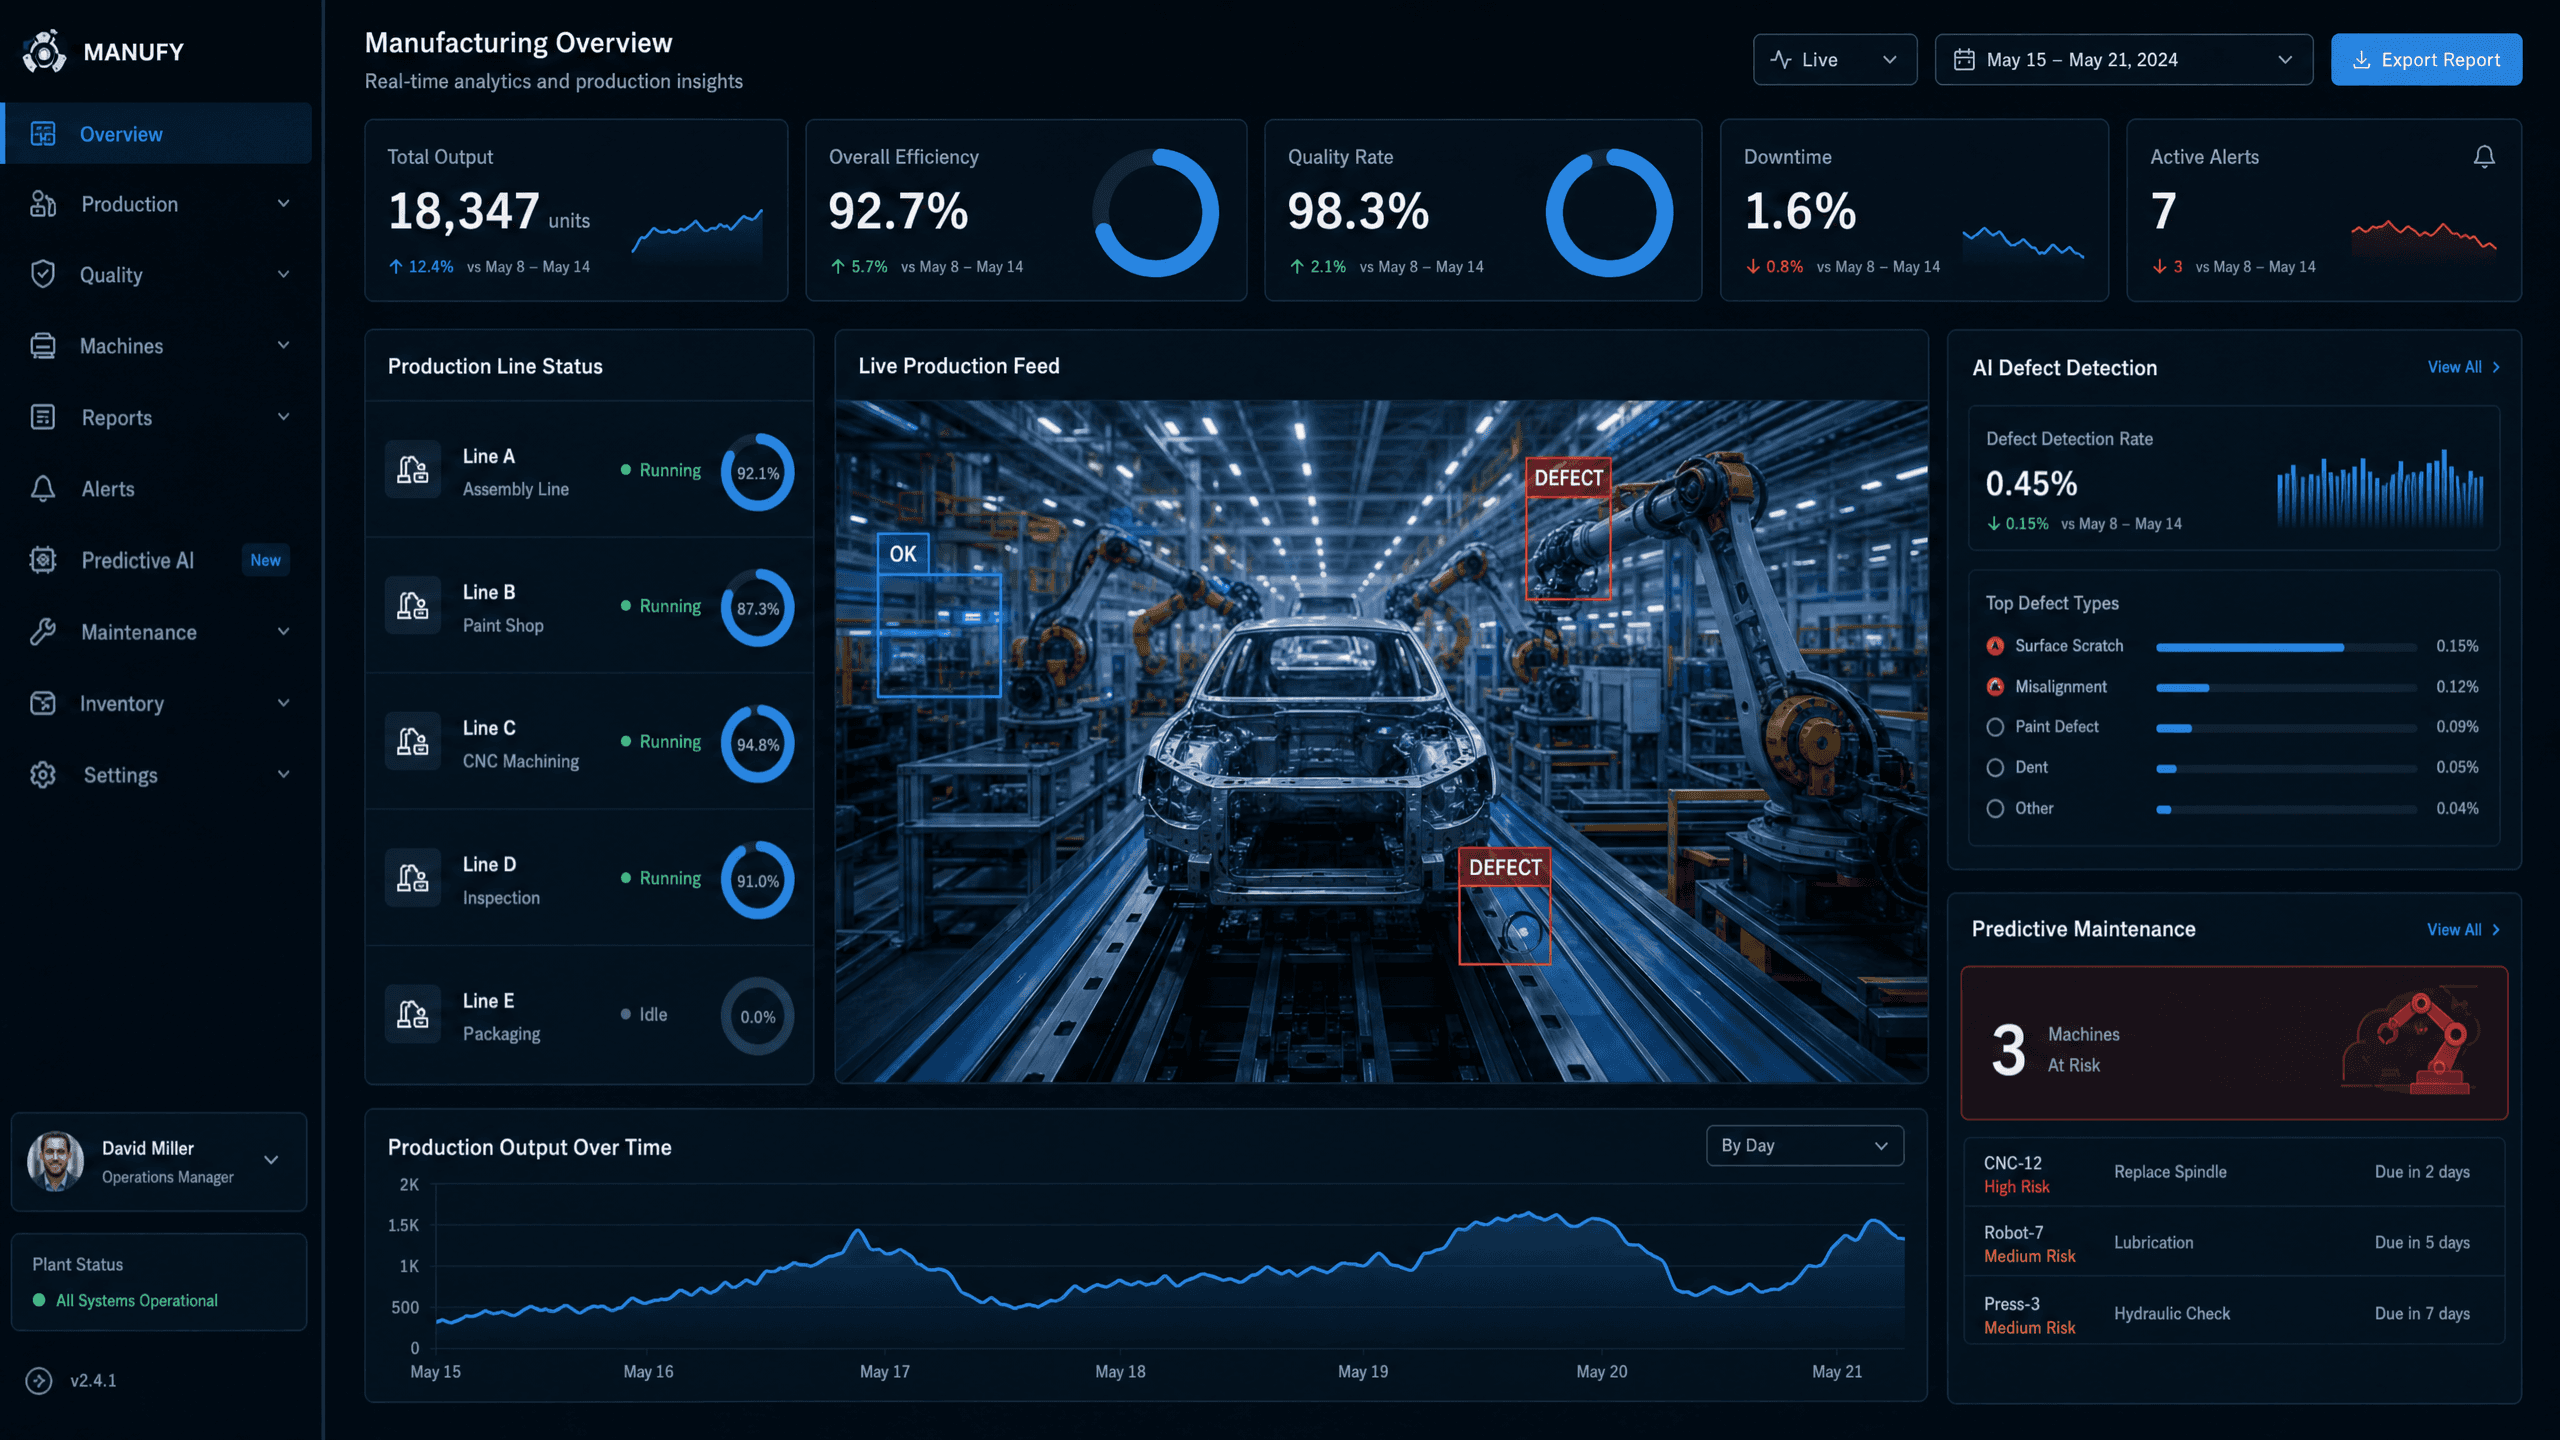Click the Machines icon in sidebar
Image resolution: width=2560 pixels, height=1440 pixels.
click(x=43, y=346)
